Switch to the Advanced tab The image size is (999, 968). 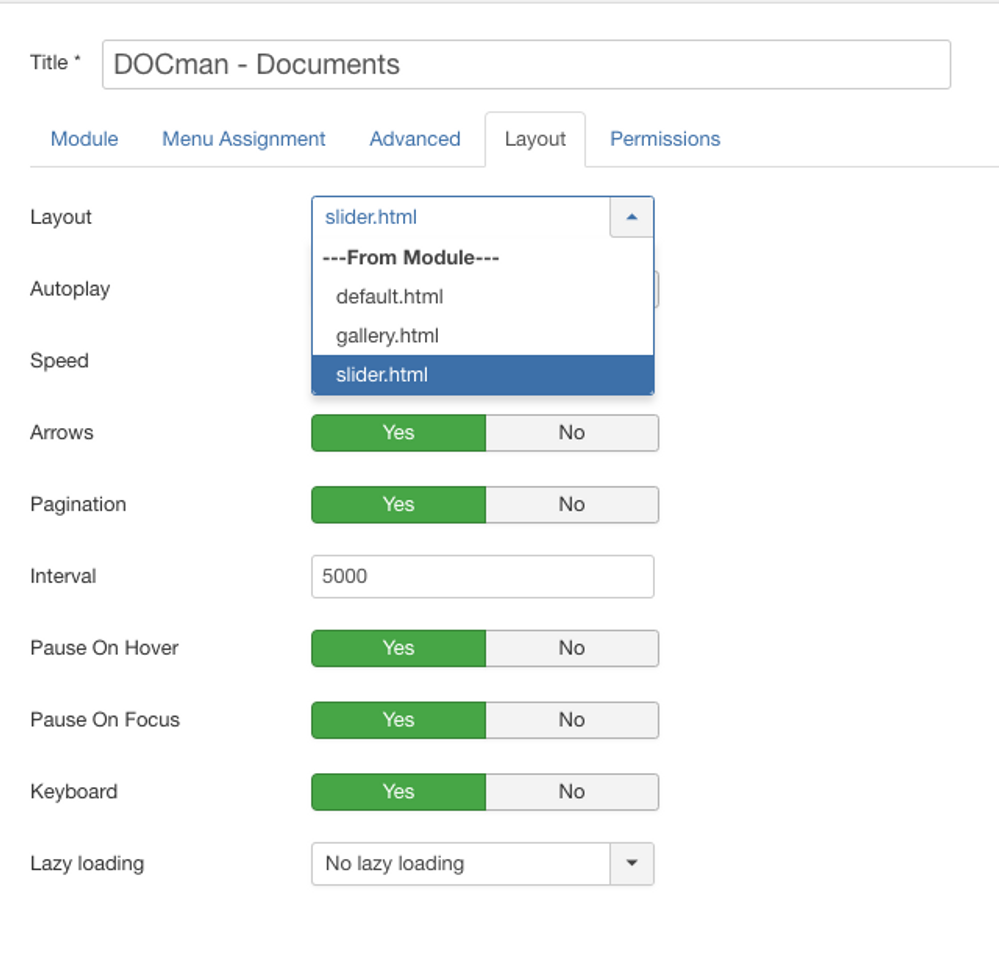[414, 139]
